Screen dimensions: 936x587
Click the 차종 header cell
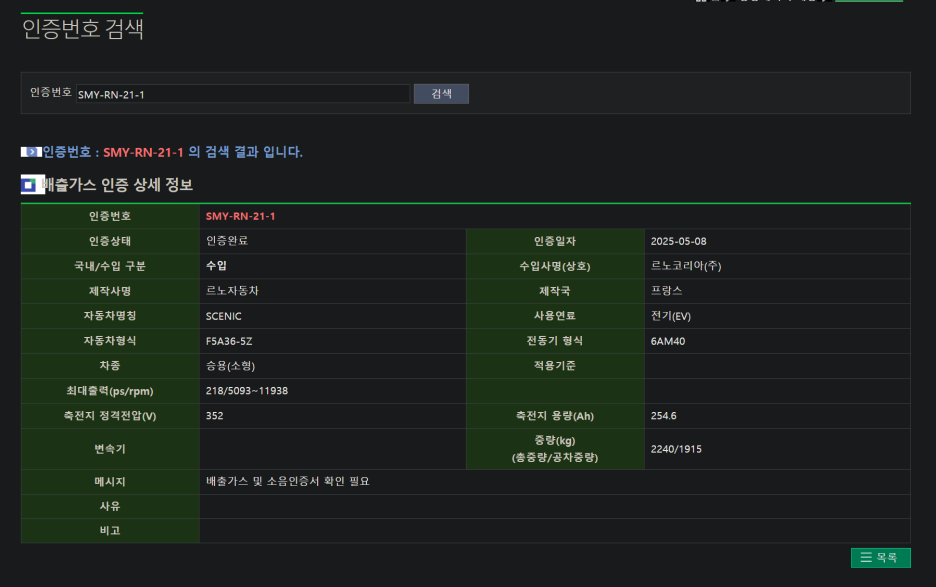(110, 365)
